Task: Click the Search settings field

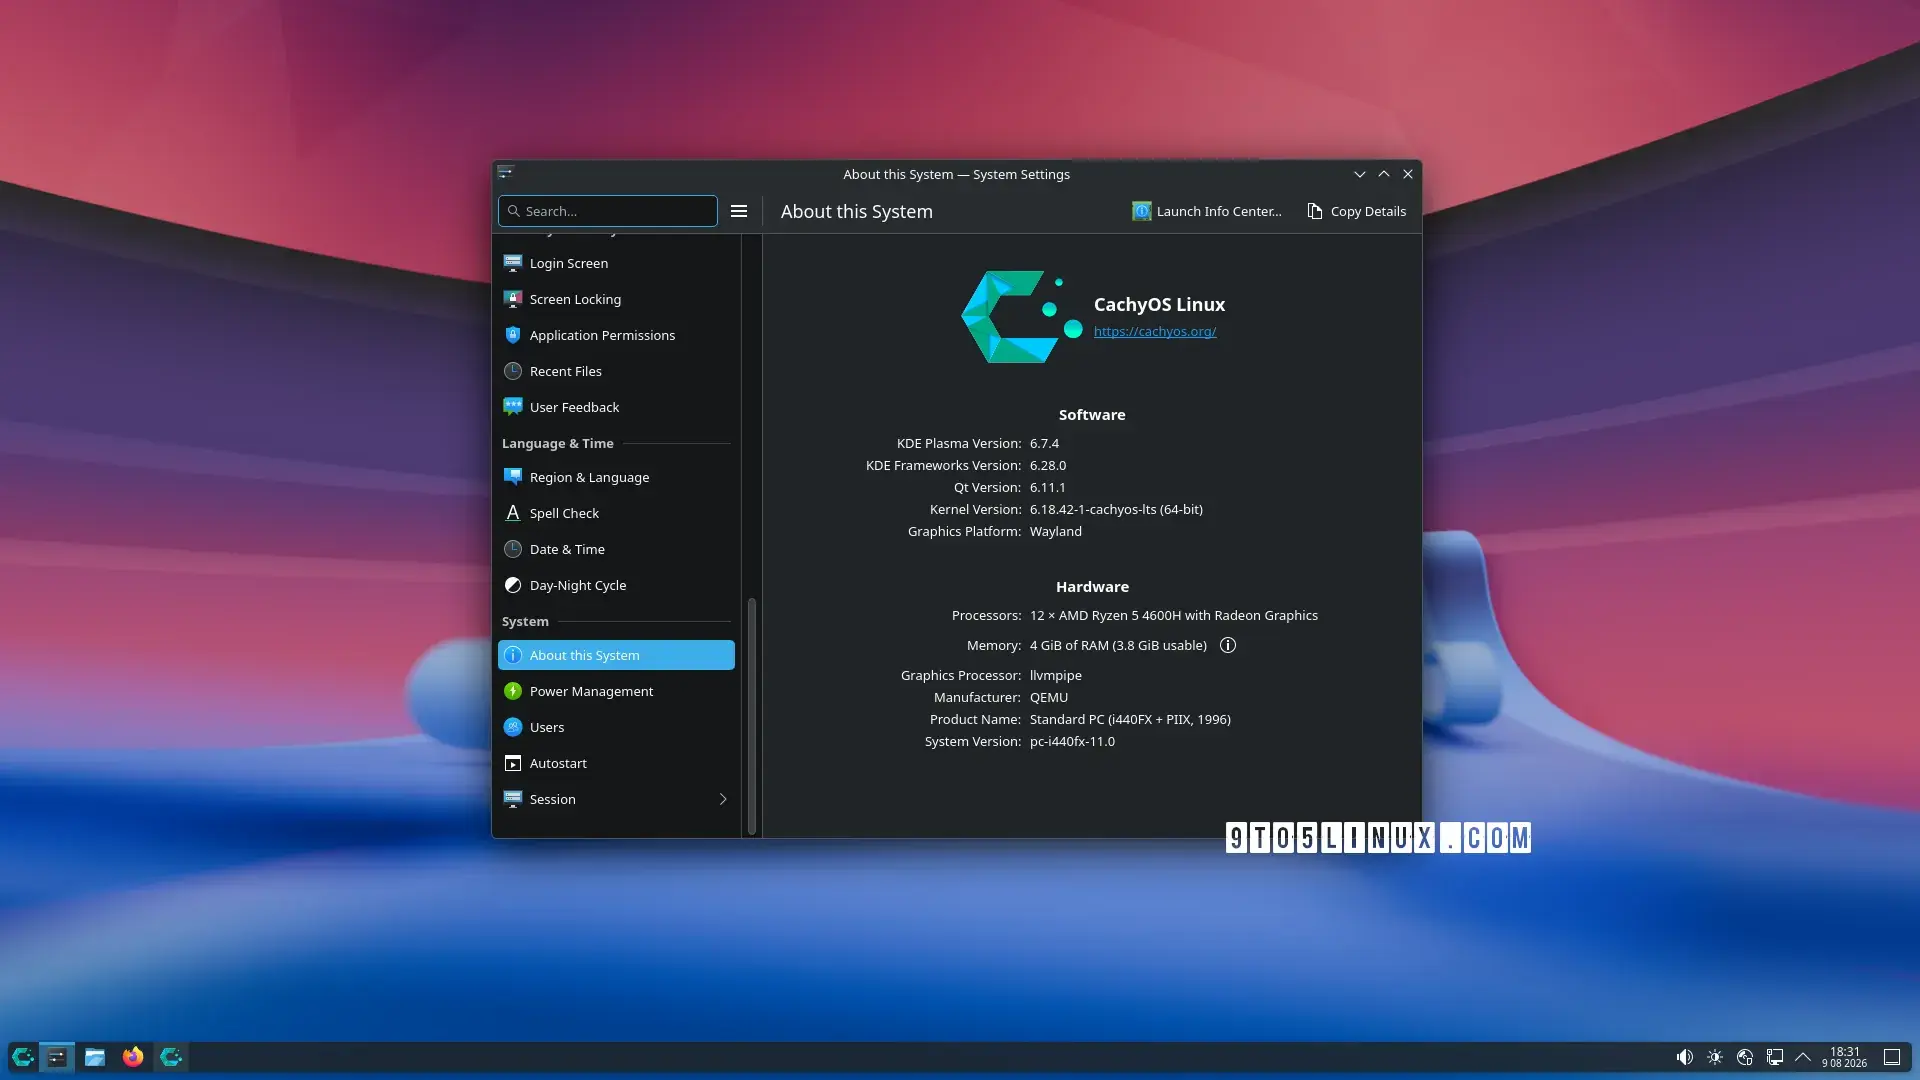Action: point(608,211)
